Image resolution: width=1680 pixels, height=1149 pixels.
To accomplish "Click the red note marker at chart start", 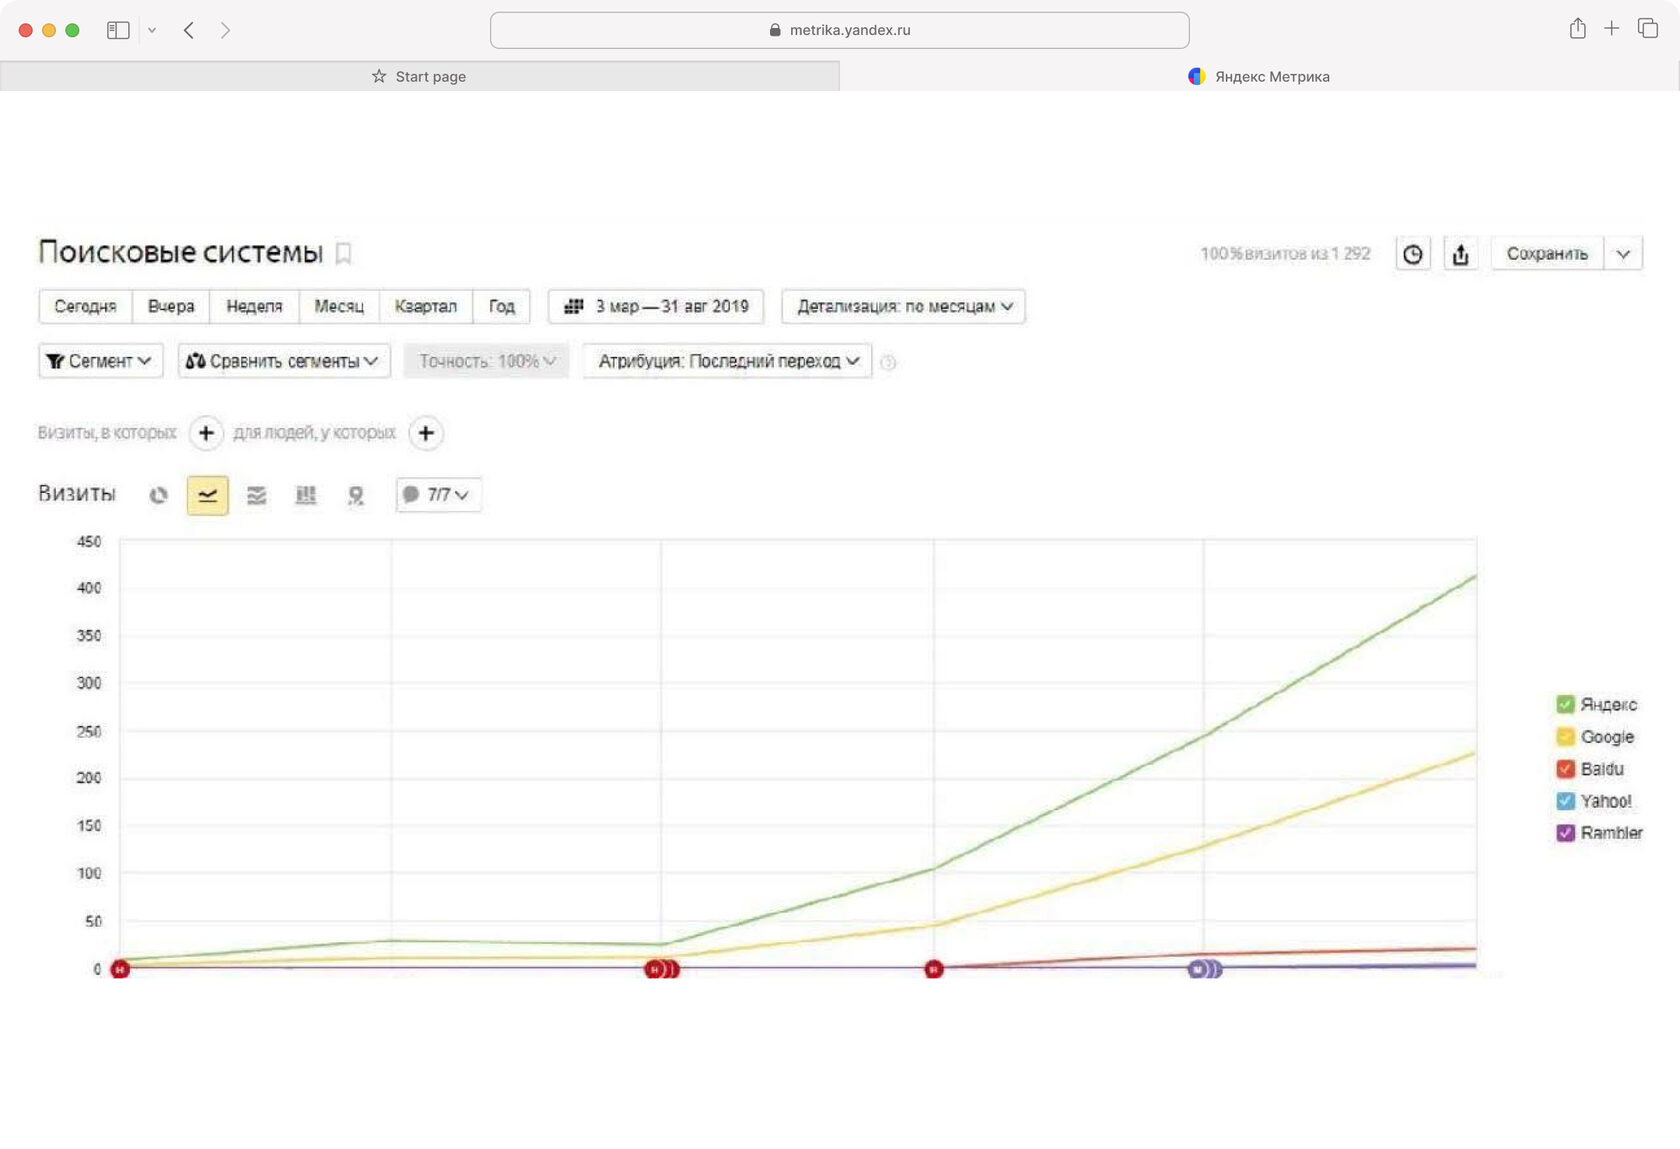I will pos(120,969).
